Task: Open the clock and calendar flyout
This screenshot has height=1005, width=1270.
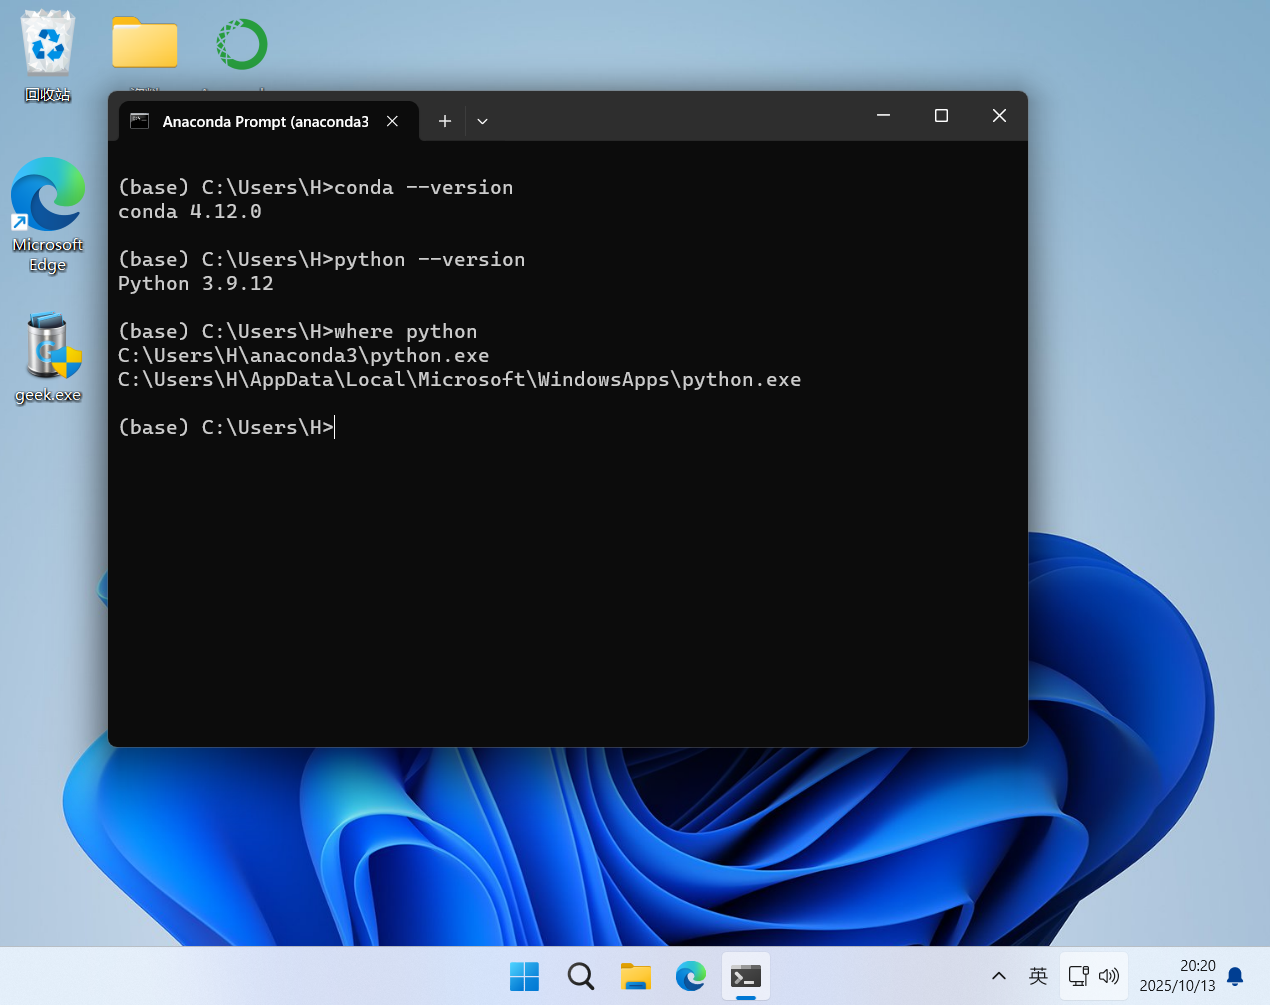Action: click(1177, 976)
